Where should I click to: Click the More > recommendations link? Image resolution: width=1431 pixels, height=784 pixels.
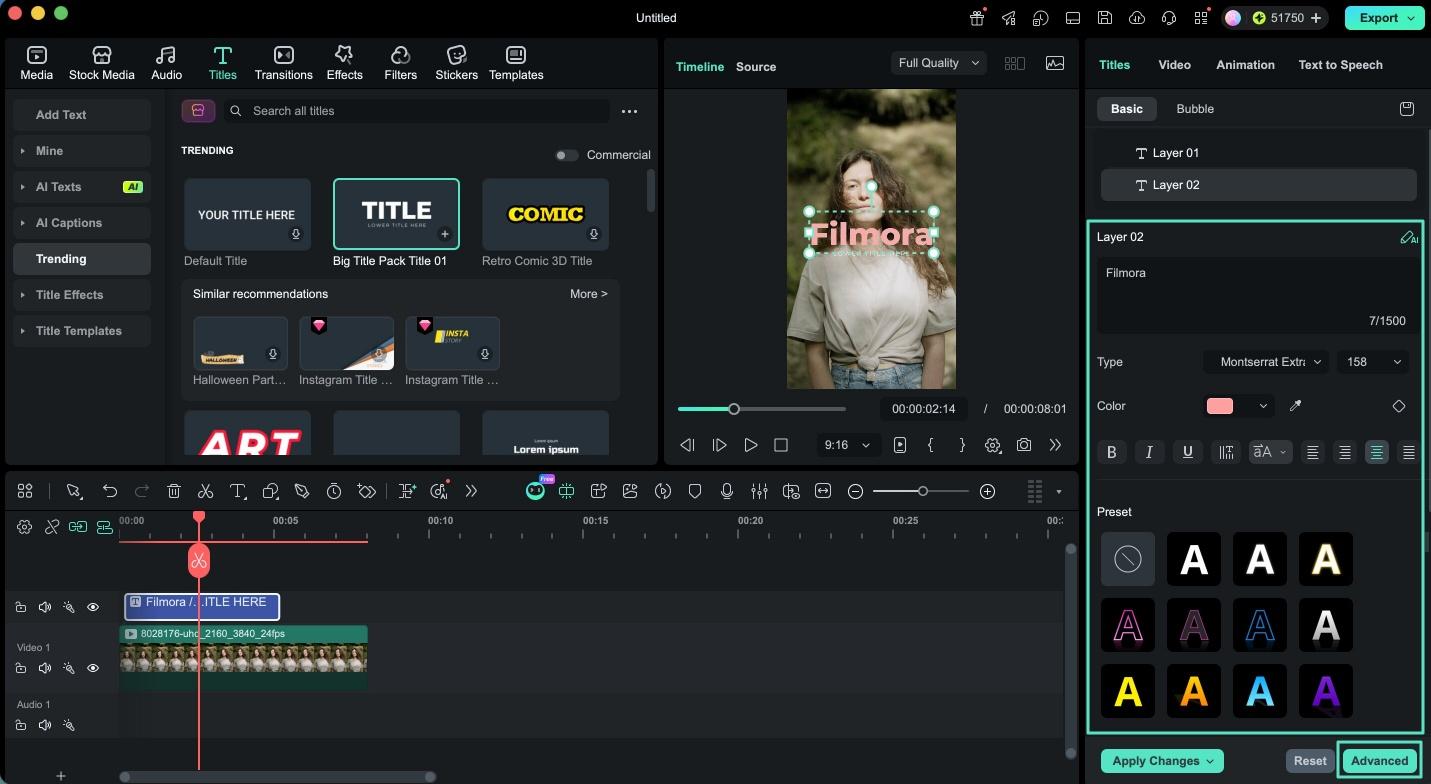click(589, 294)
